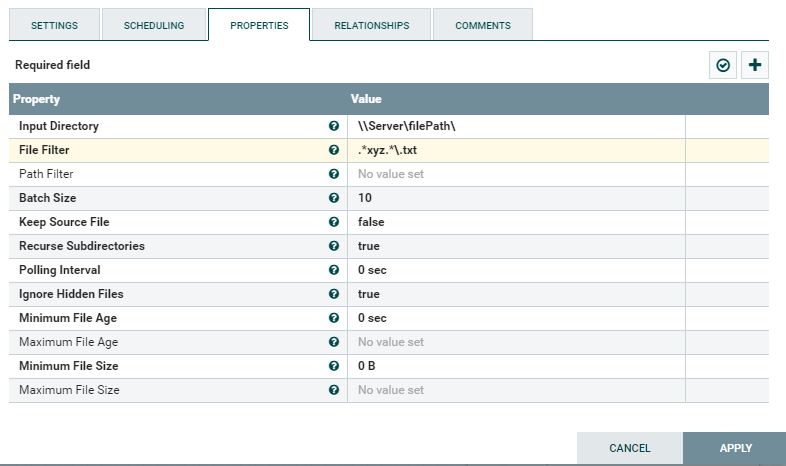Switch to the Settings tab
The width and height of the screenshot is (786, 466).
click(55, 25)
